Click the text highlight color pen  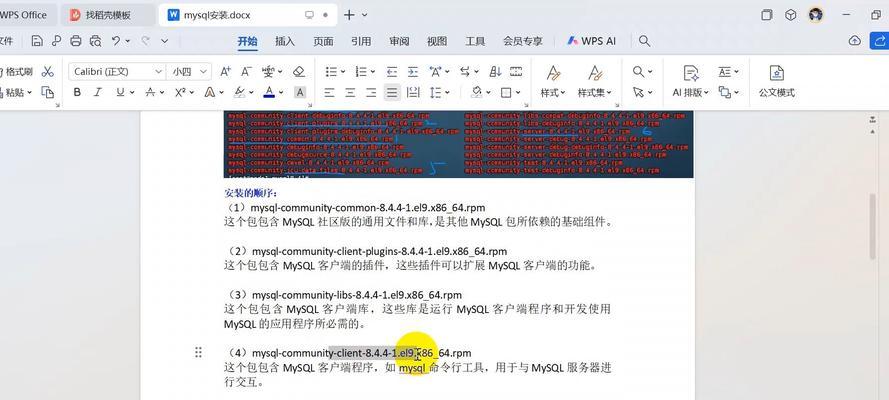click(240, 92)
